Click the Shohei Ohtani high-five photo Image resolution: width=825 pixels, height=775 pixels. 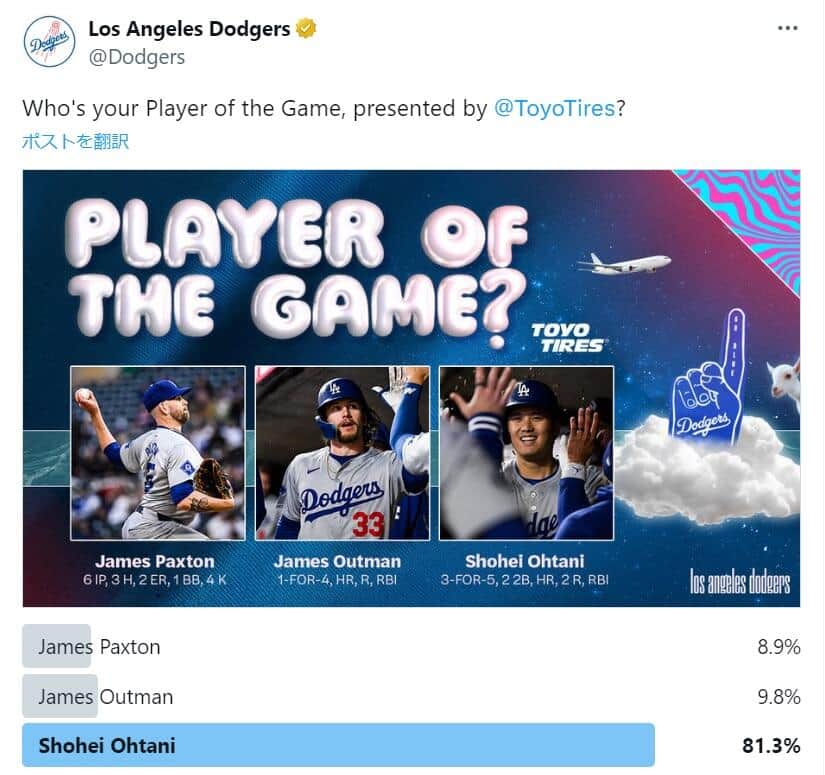526,453
